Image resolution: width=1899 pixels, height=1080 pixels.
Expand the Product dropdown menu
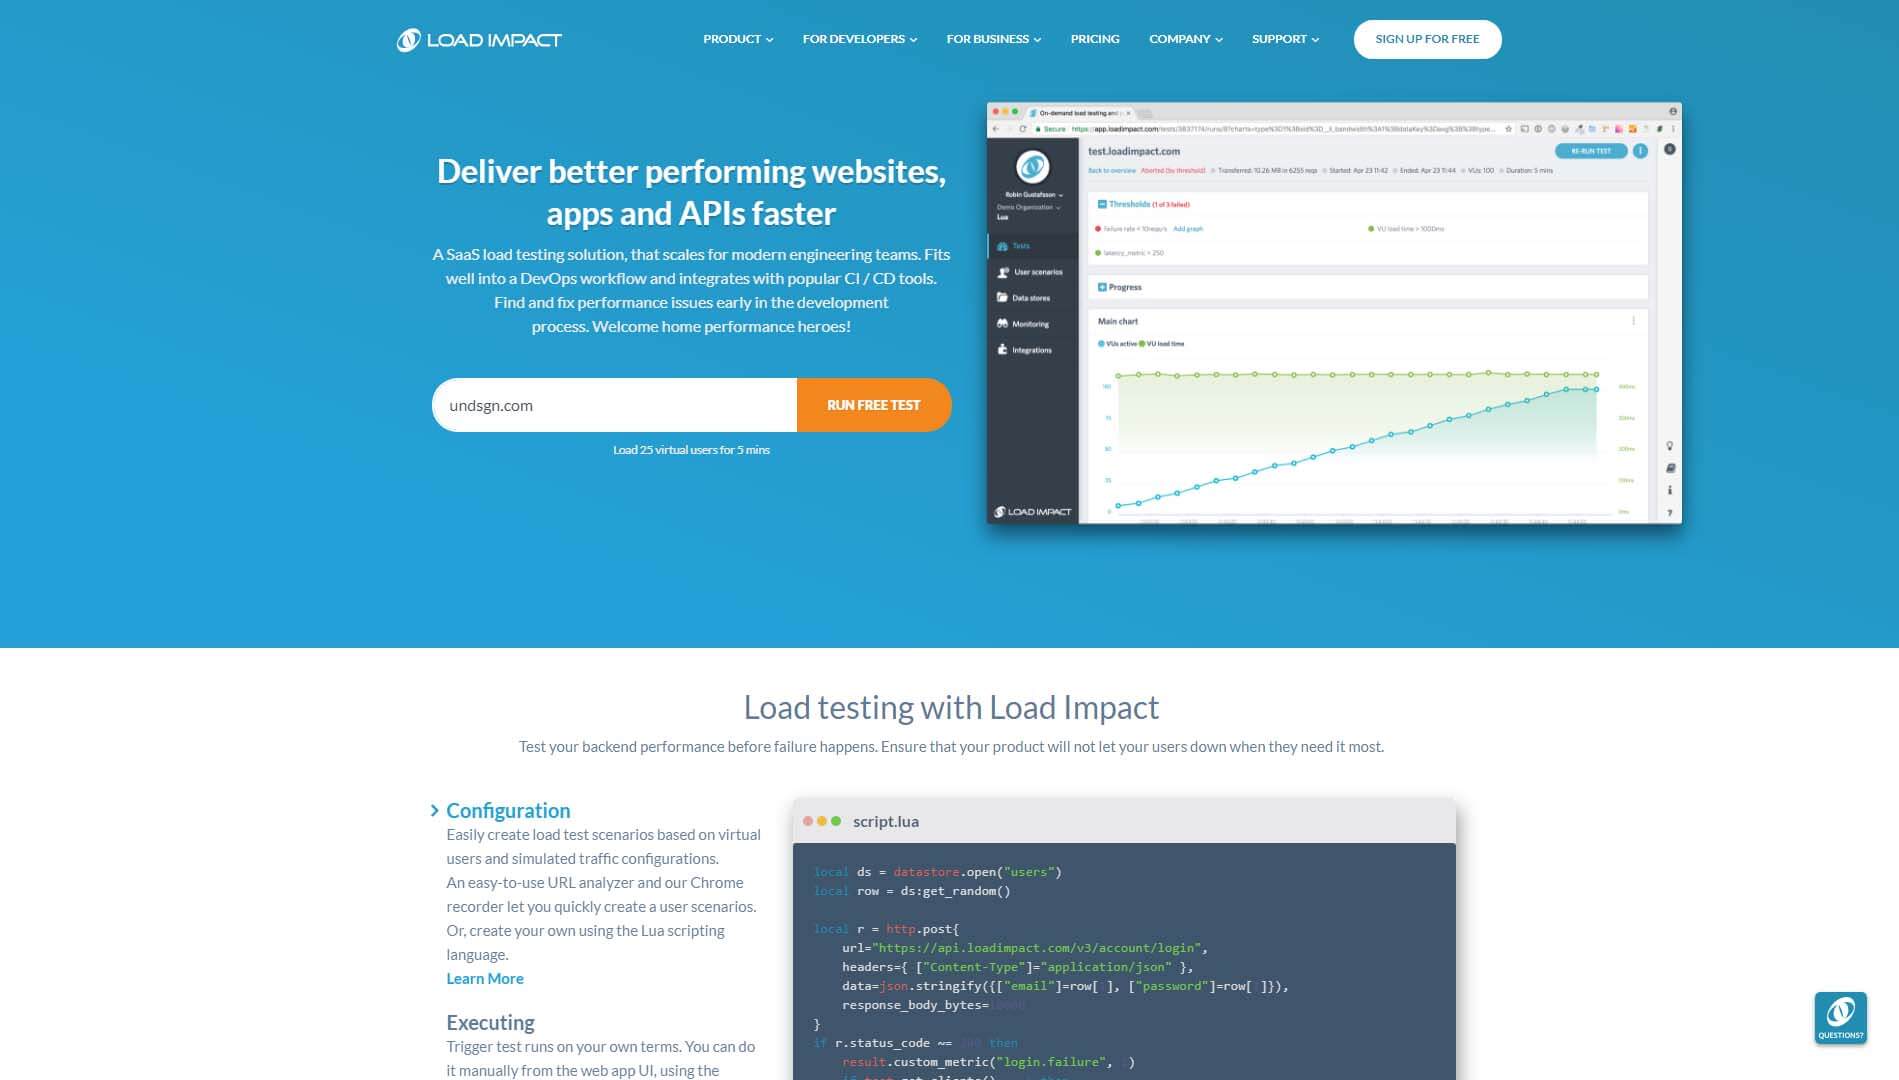(738, 39)
